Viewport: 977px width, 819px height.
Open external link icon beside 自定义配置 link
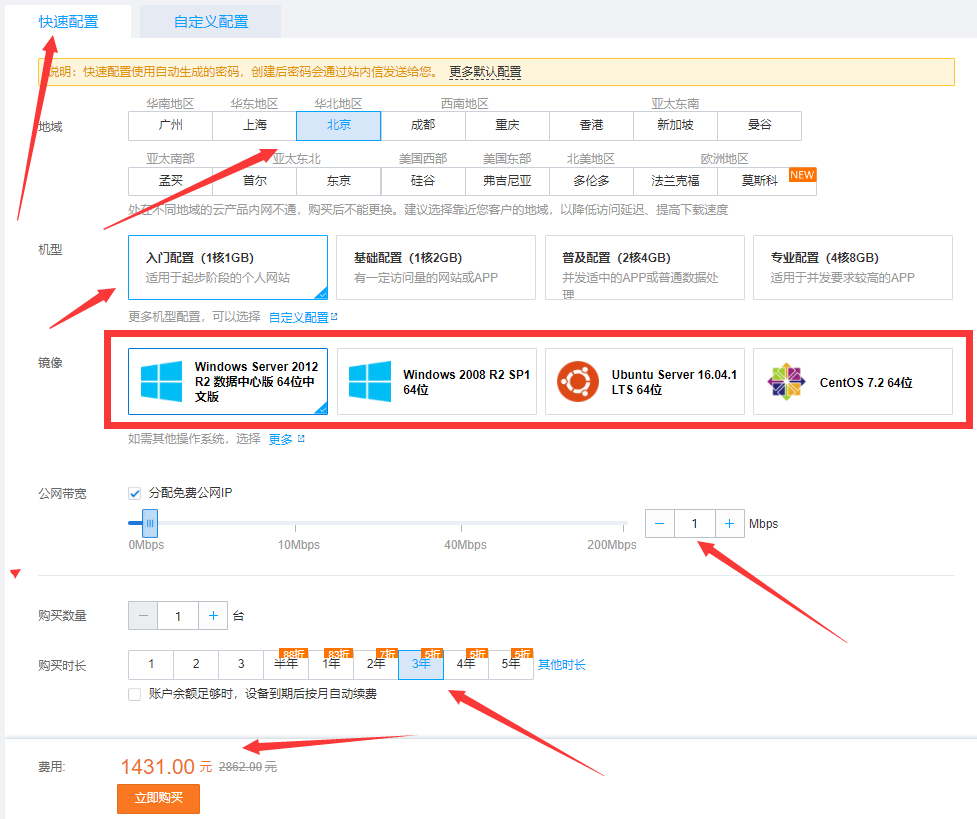335,317
